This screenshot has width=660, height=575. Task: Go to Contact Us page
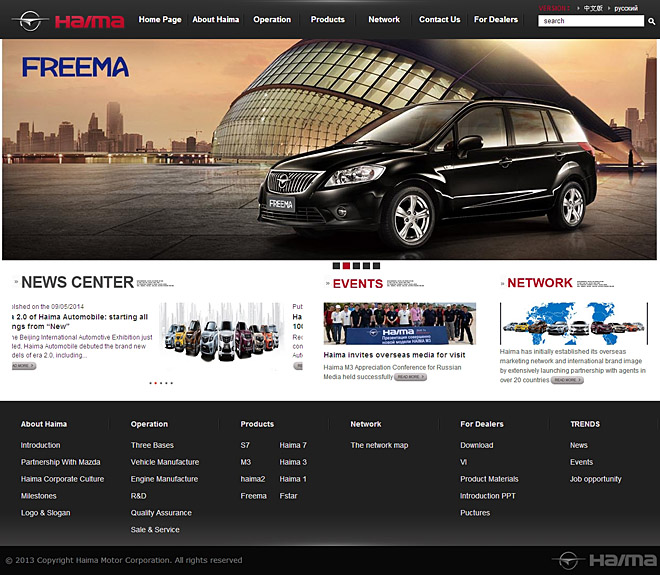click(x=440, y=19)
